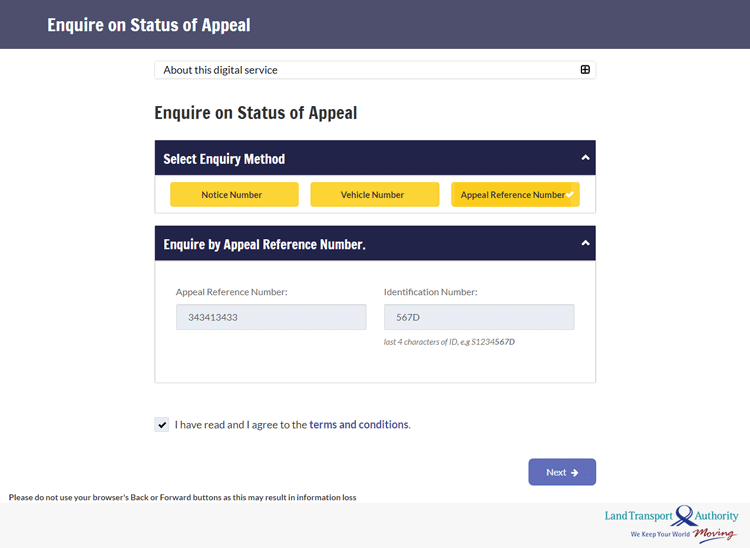Viewport: 750px width, 548px height.
Task: Uncheck the terms and conditions agreement checkbox
Action: (x=162, y=425)
